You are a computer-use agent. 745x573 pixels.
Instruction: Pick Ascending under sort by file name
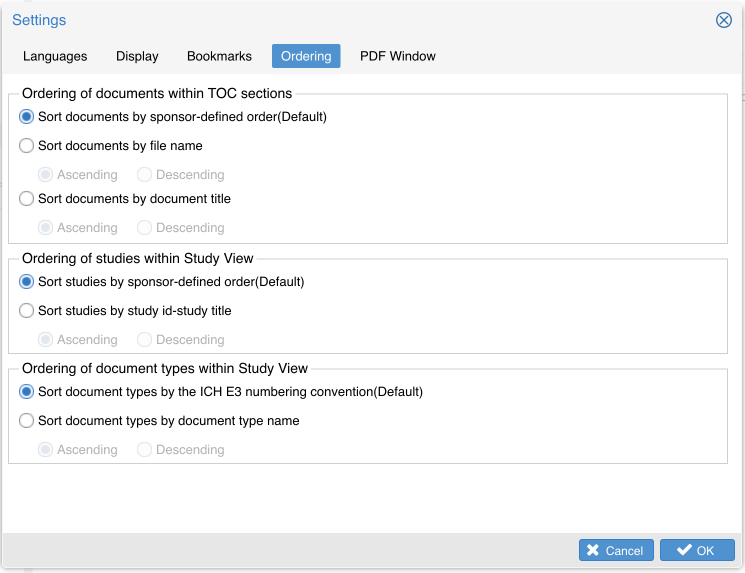pos(45,175)
